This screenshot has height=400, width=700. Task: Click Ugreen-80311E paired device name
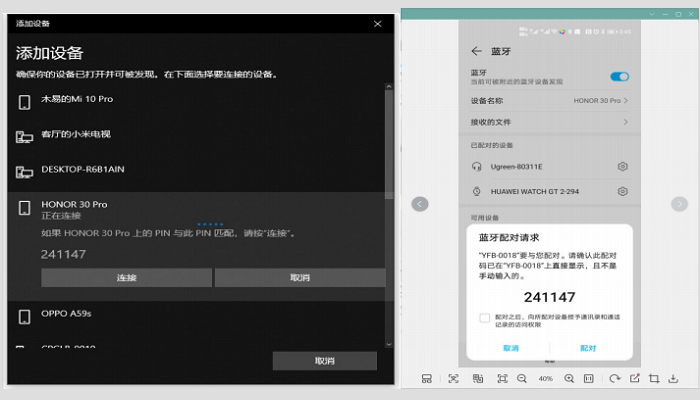517,167
